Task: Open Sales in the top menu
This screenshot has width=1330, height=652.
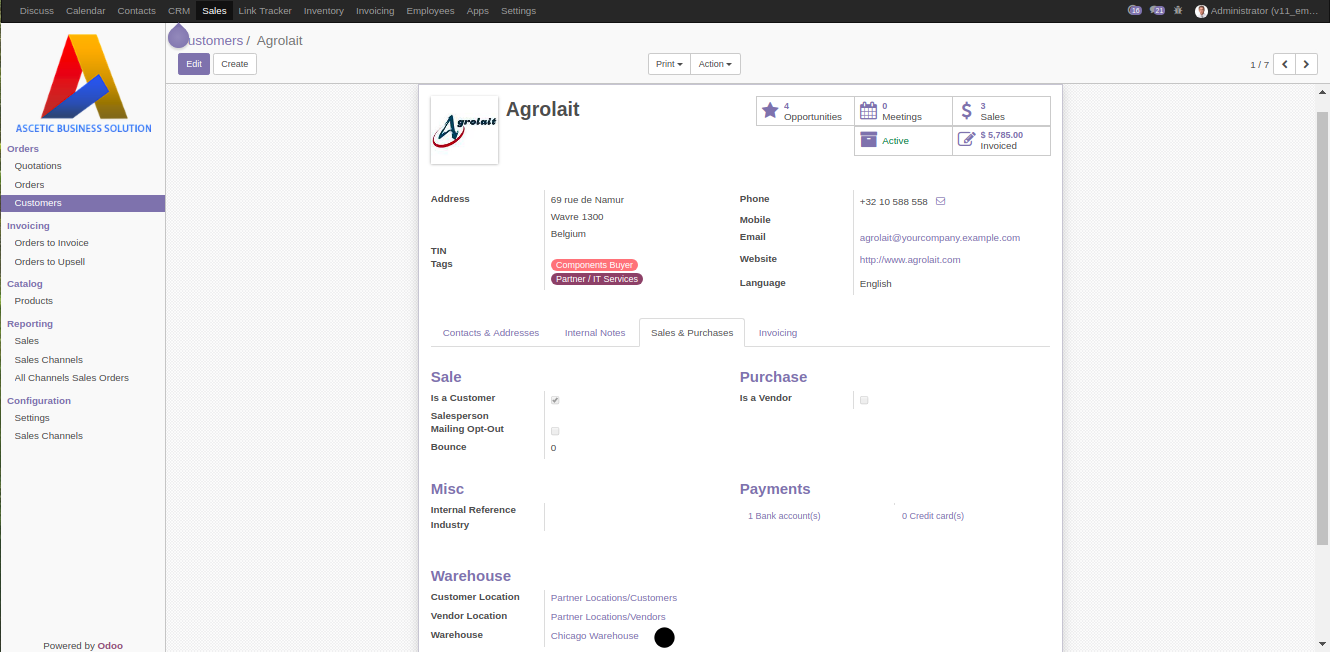Action: [x=214, y=11]
